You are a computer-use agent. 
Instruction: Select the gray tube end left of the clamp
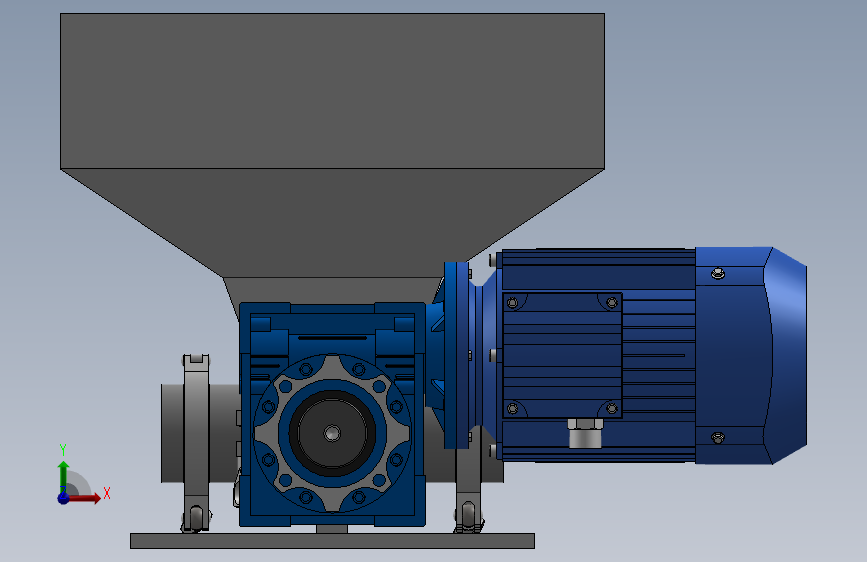(173, 433)
